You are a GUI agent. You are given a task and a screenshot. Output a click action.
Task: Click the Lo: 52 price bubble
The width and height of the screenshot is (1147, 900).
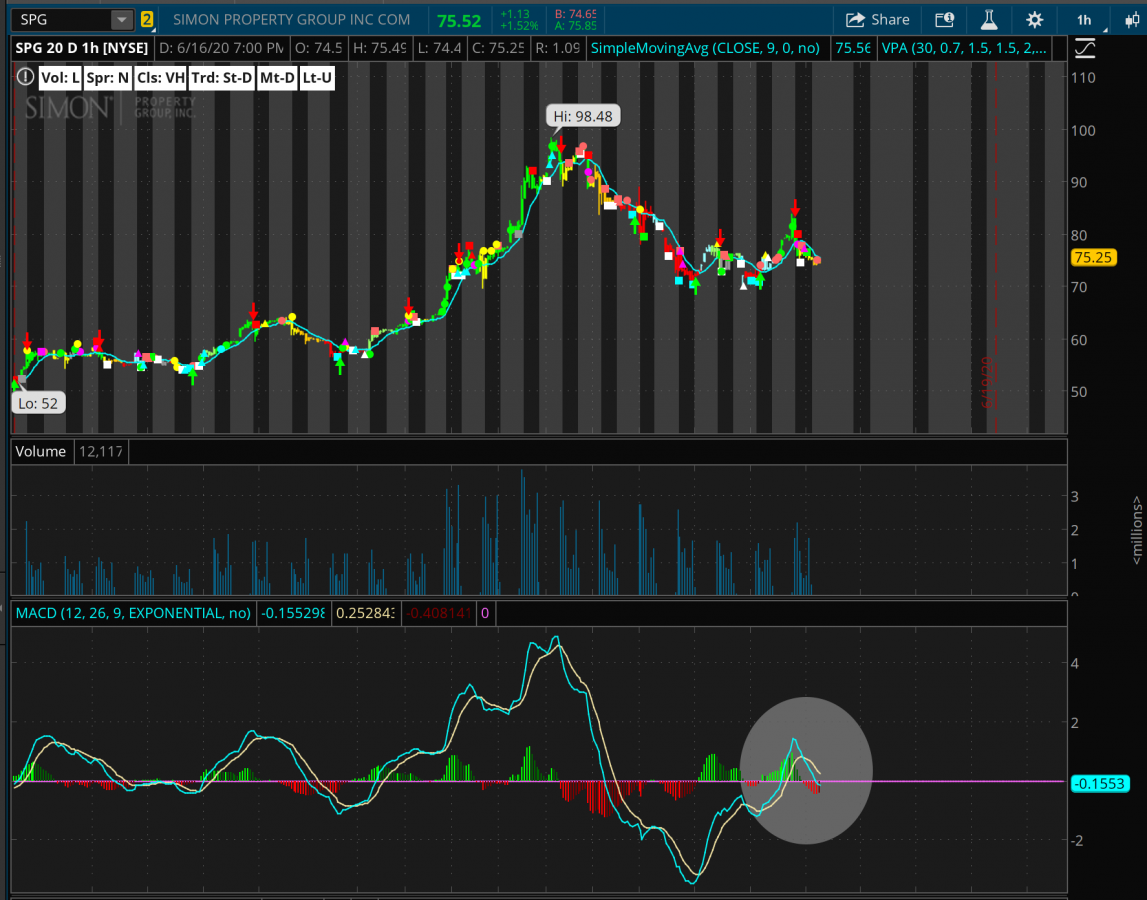[38, 403]
